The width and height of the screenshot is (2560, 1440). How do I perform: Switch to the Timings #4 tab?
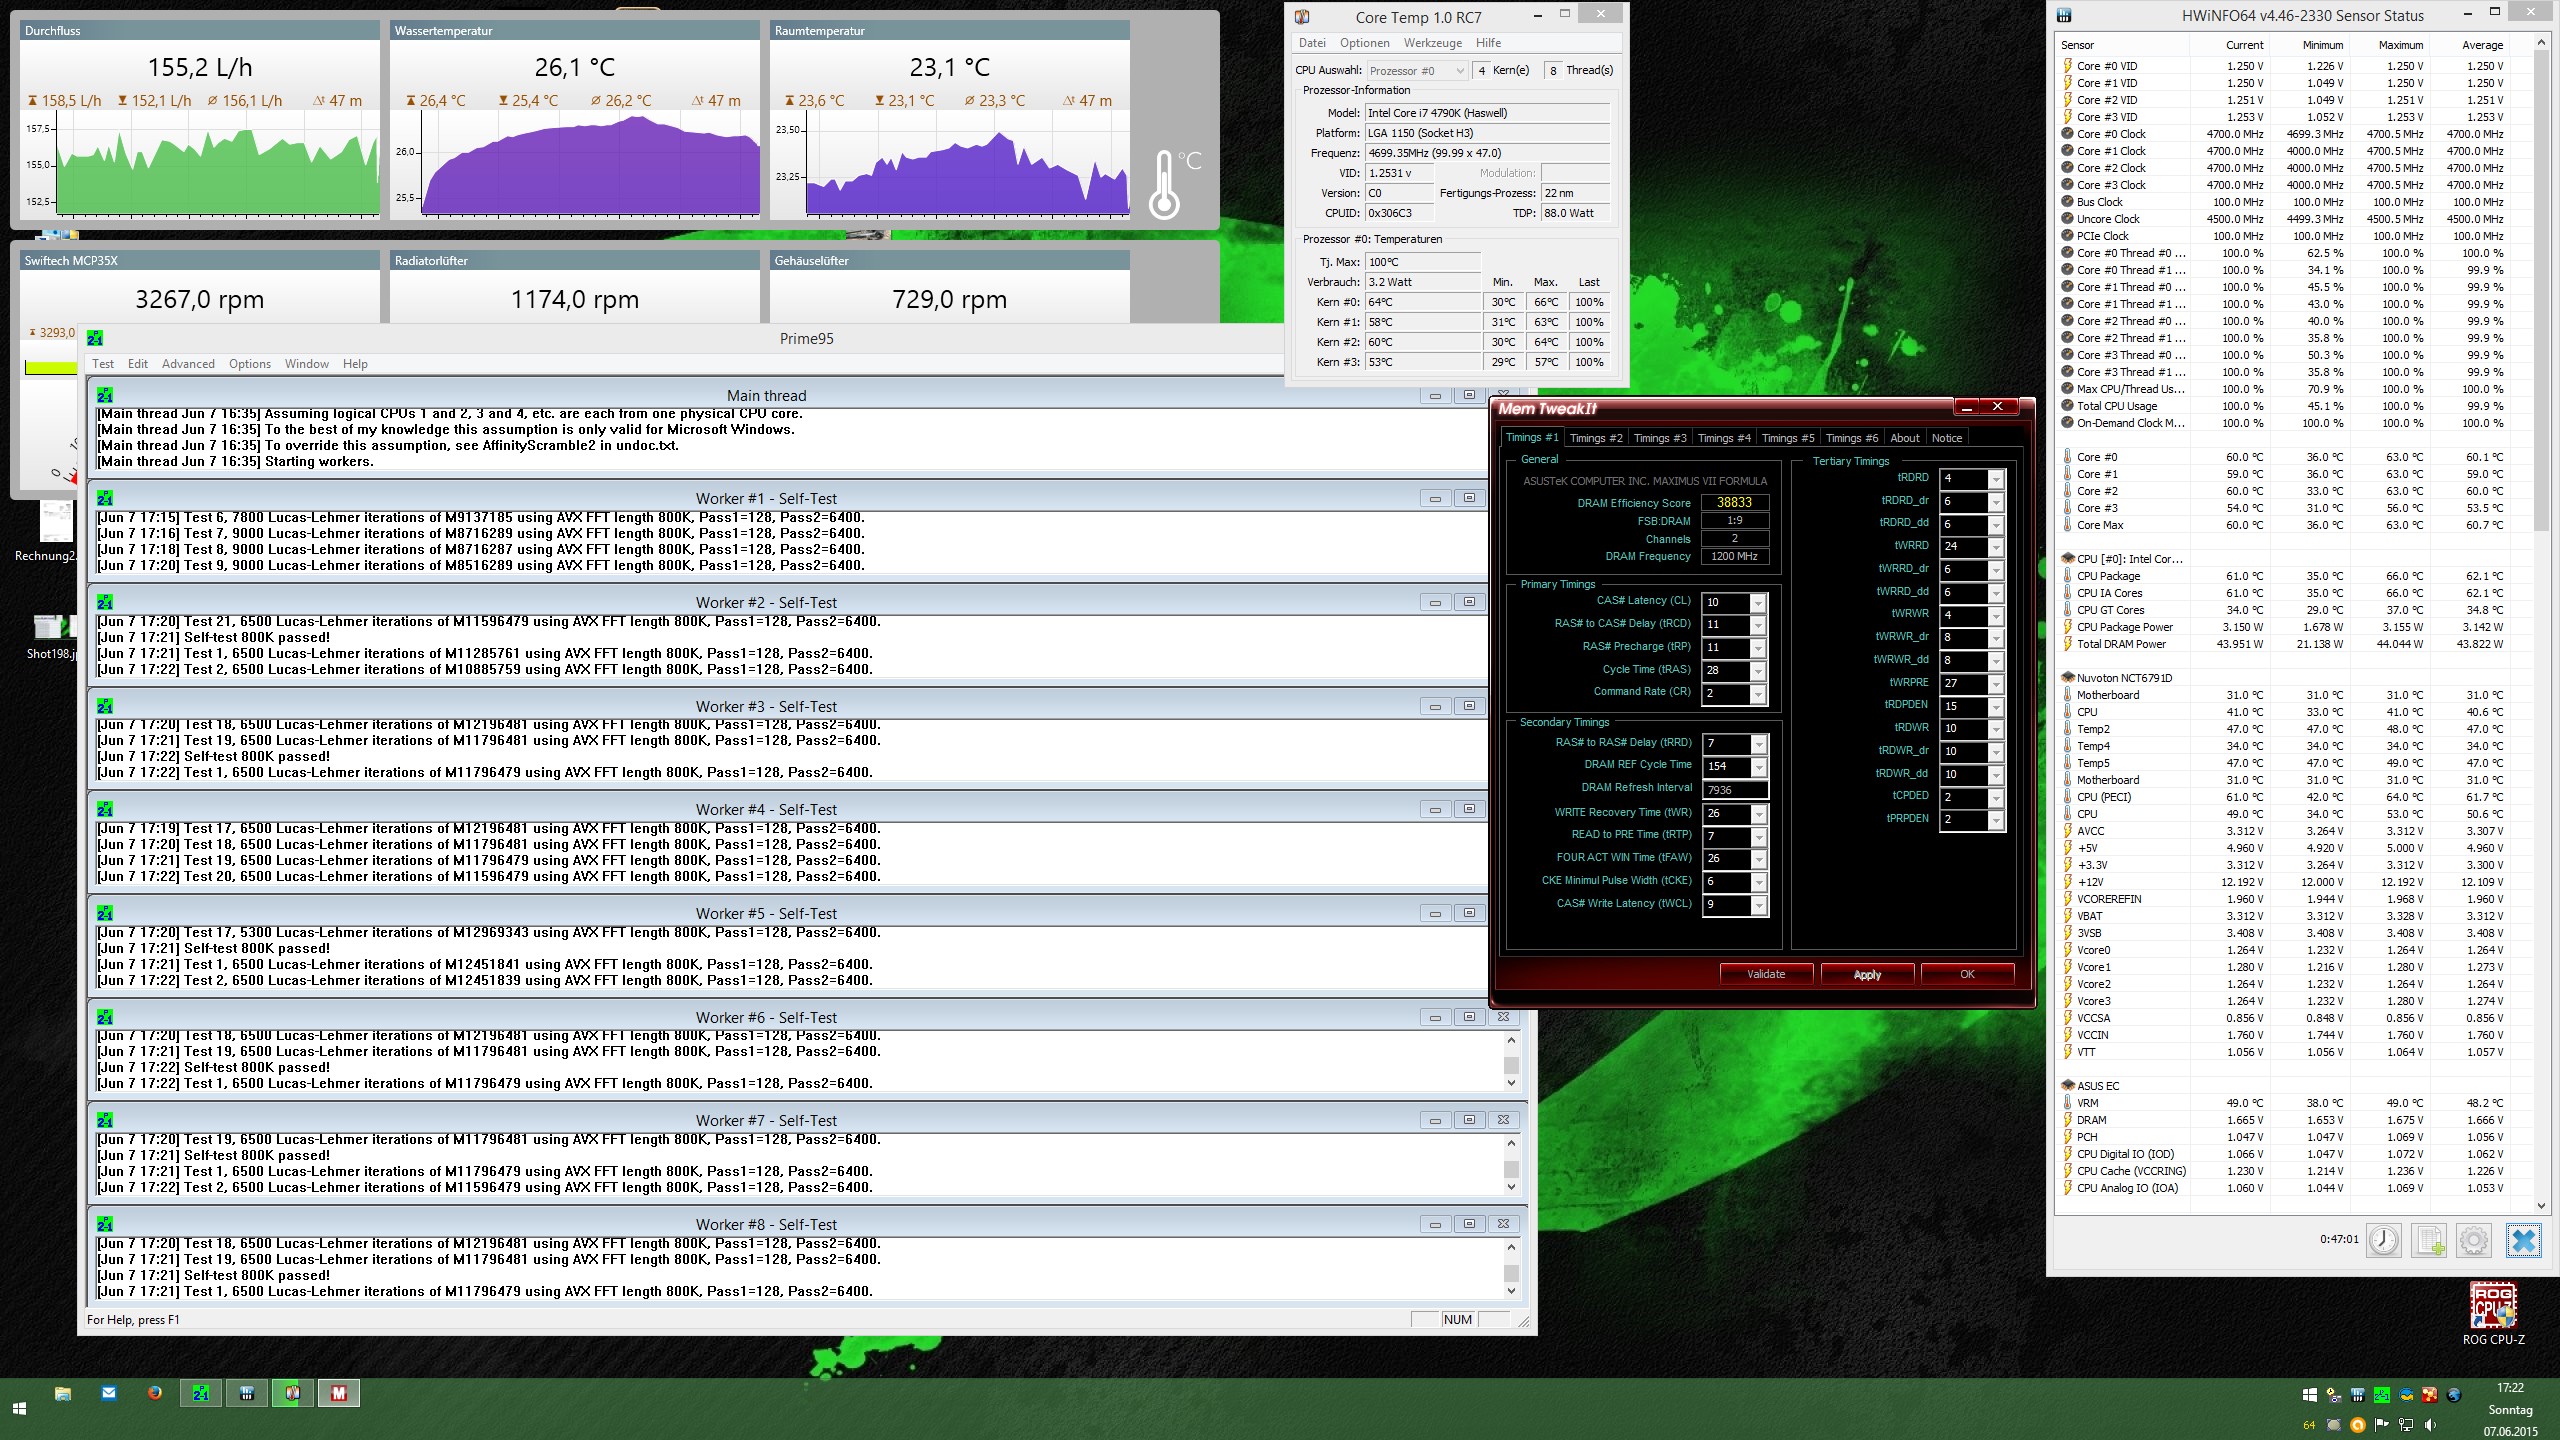1724,438
